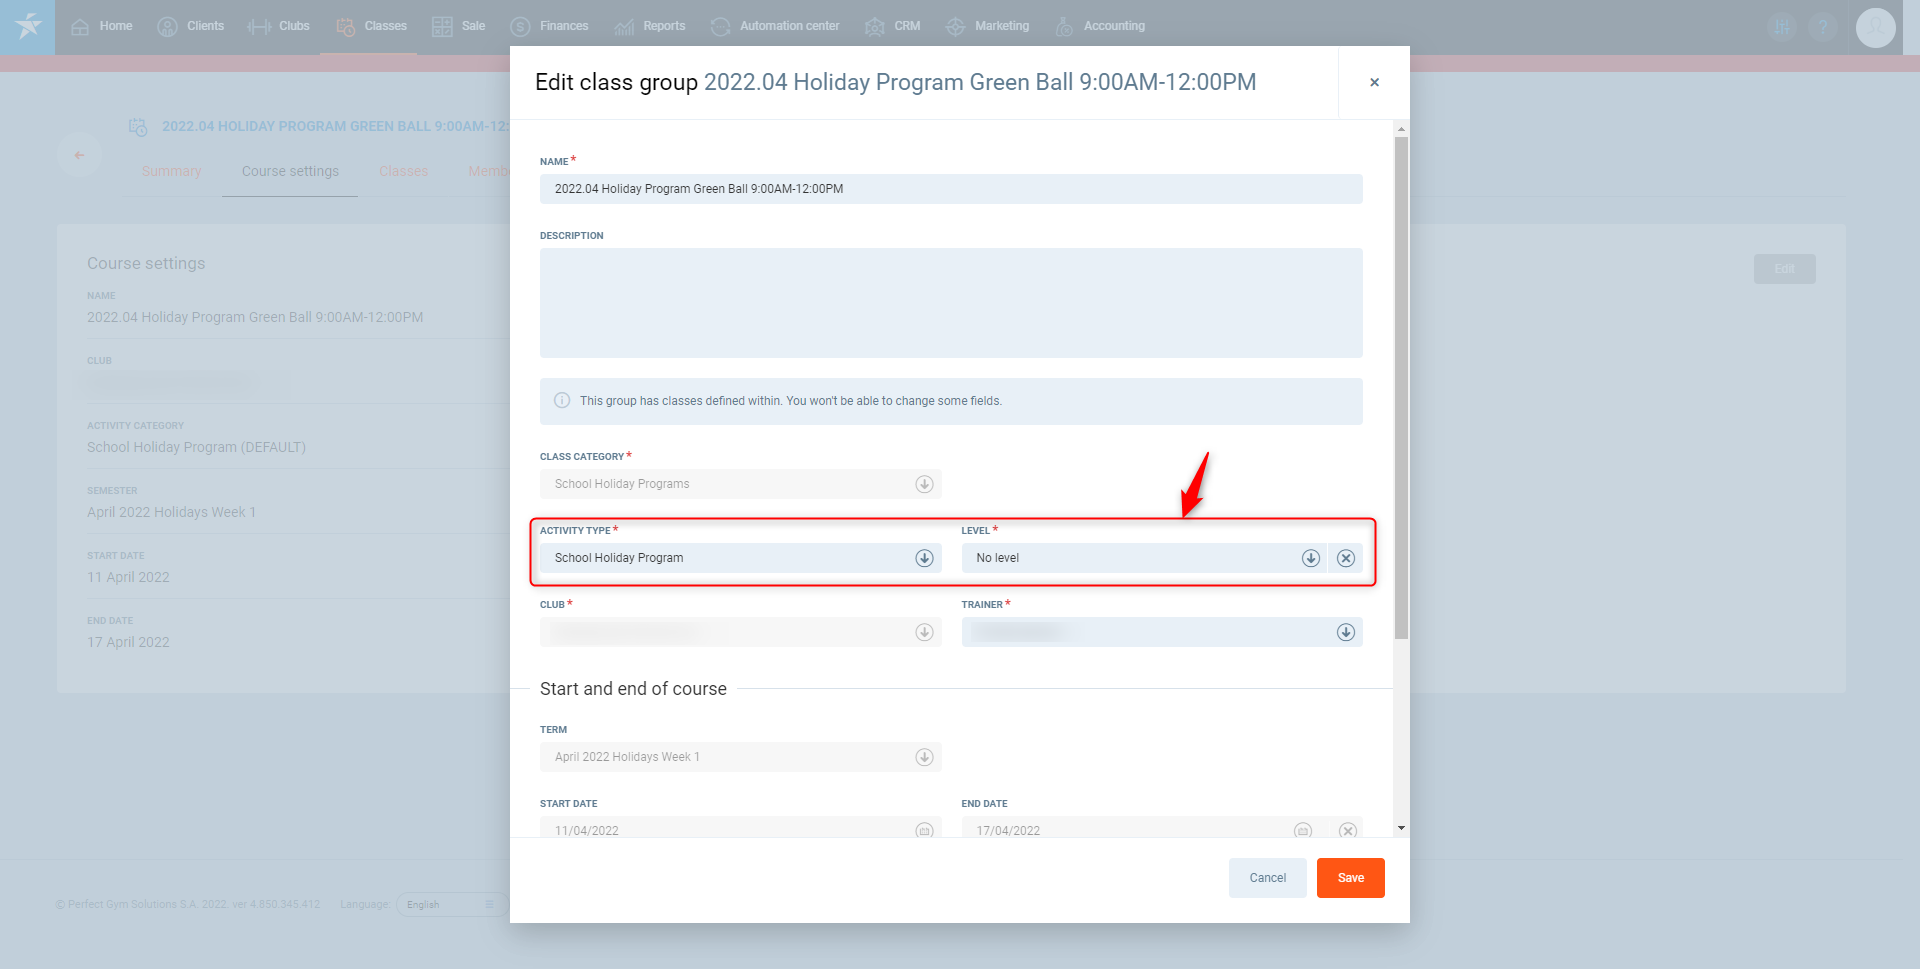Open the Level dropdown arrow

(x=1310, y=558)
